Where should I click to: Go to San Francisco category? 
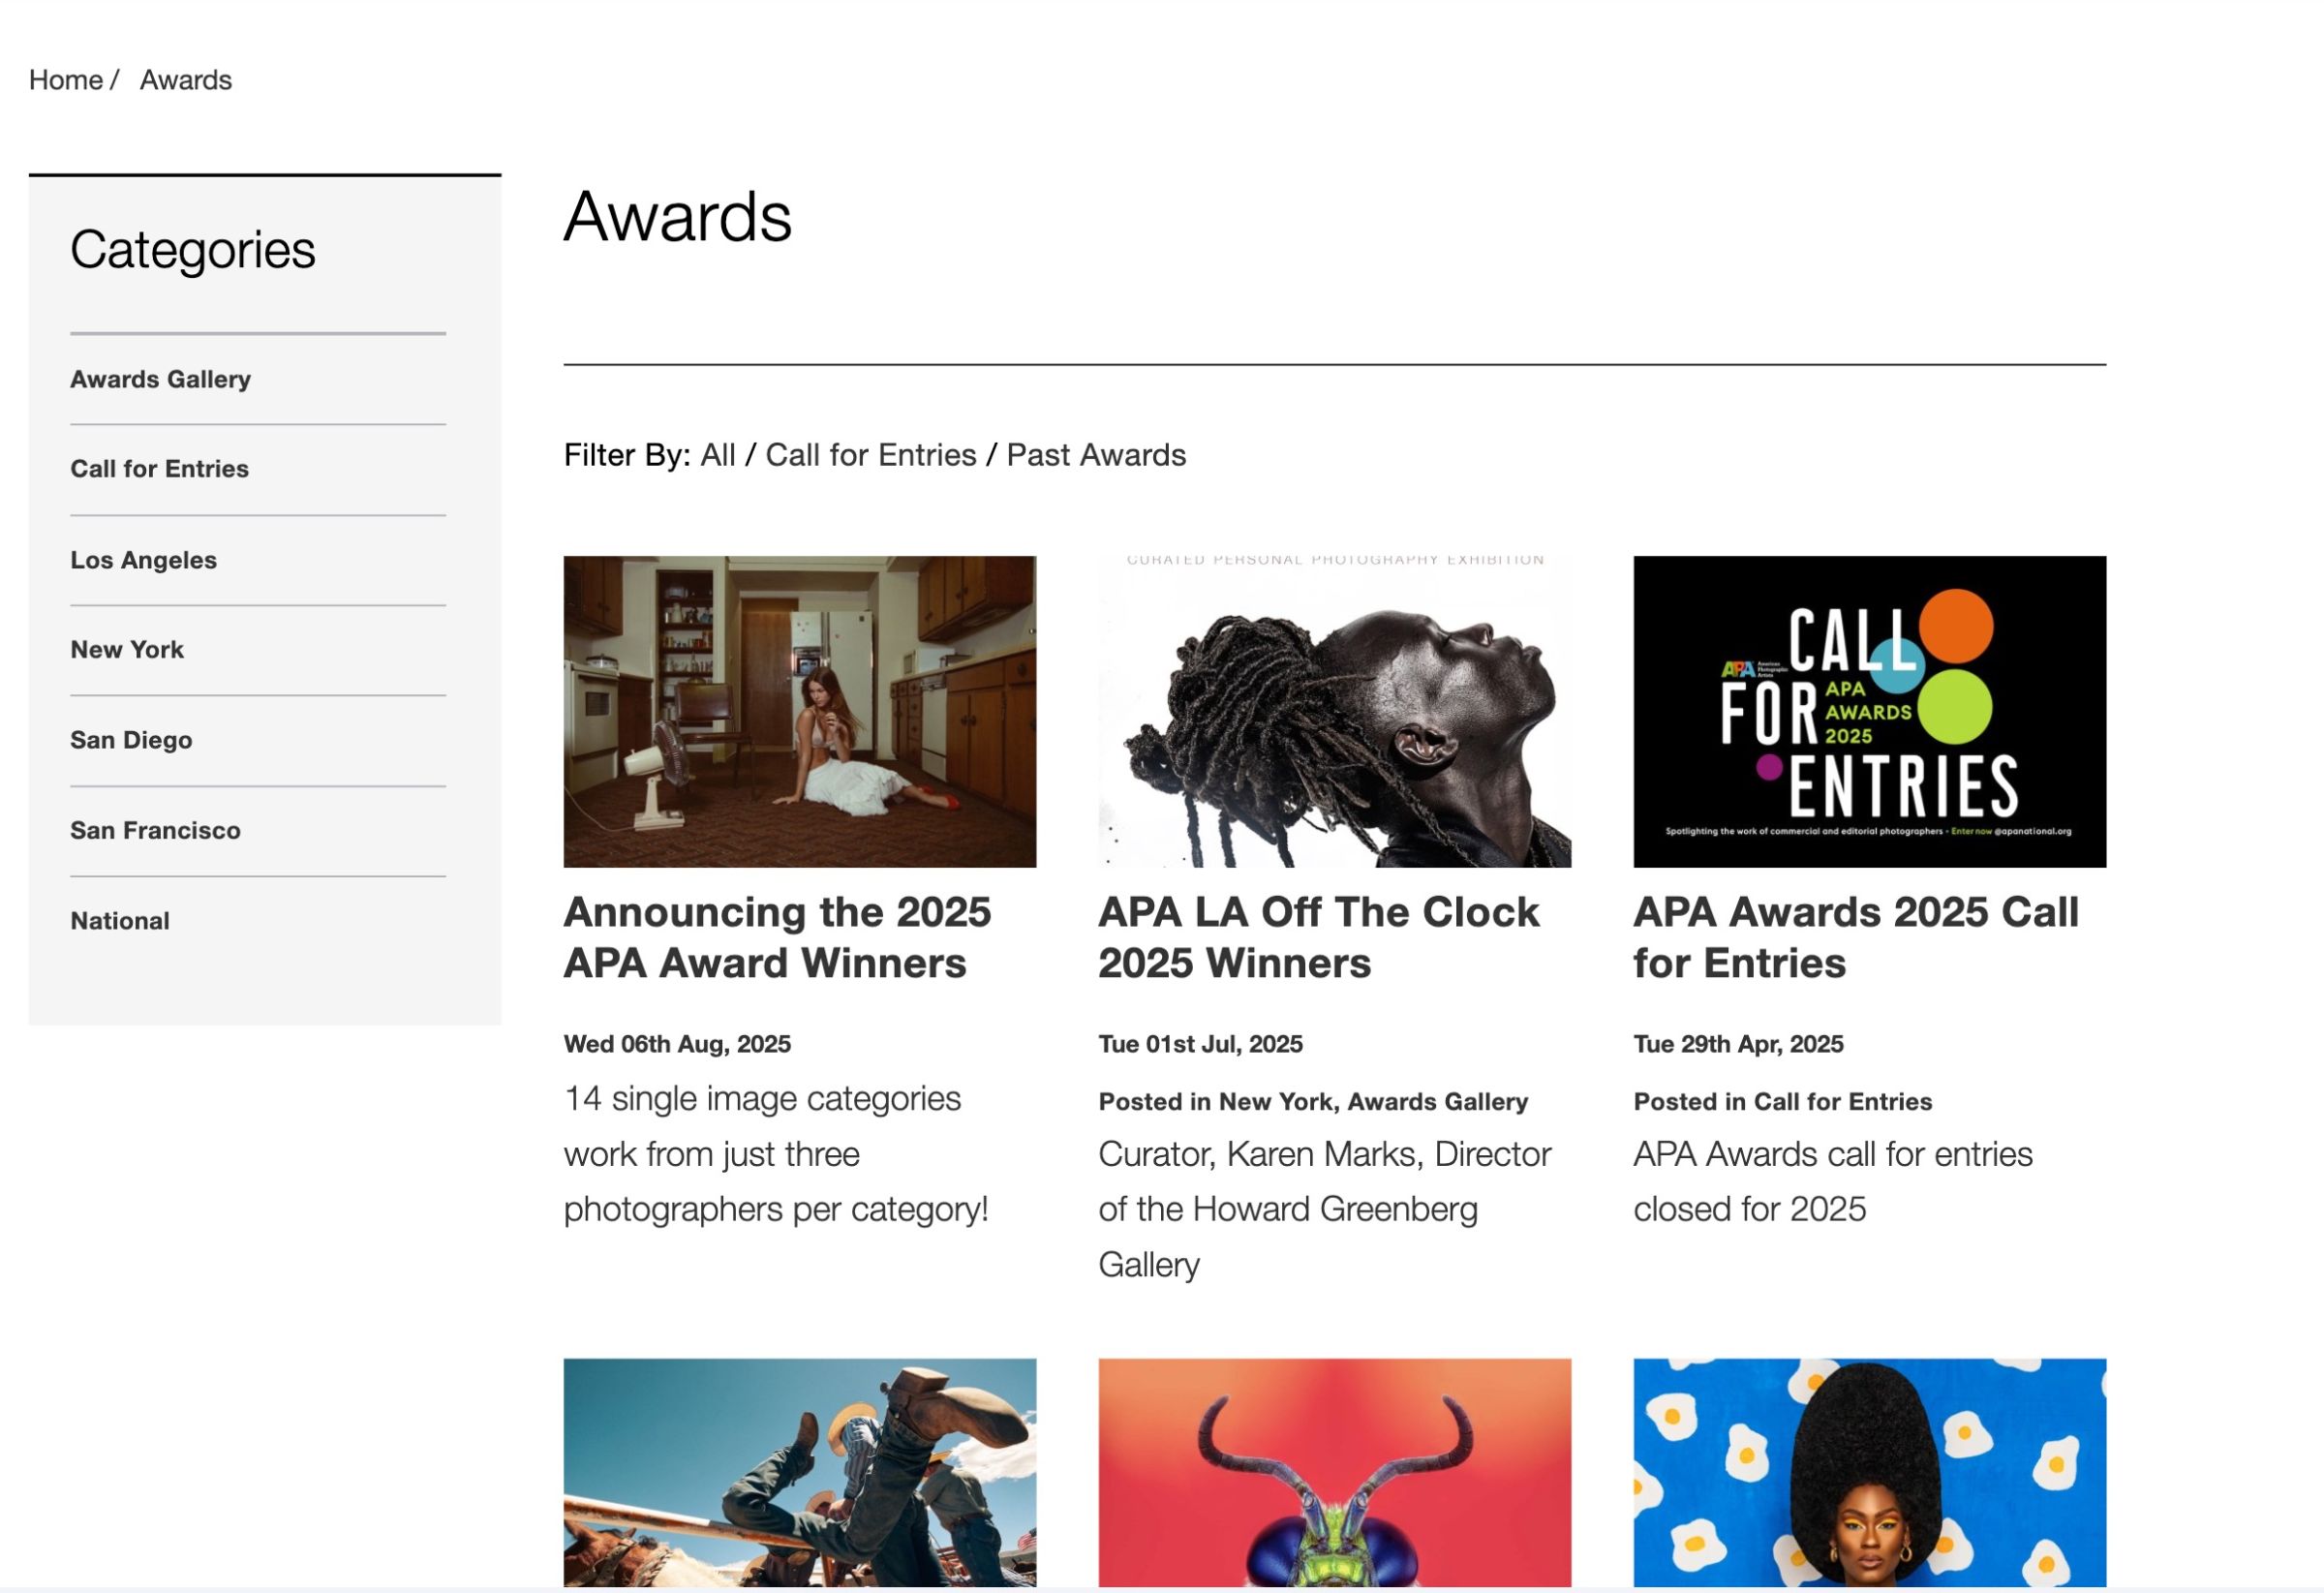[x=155, y=830]
